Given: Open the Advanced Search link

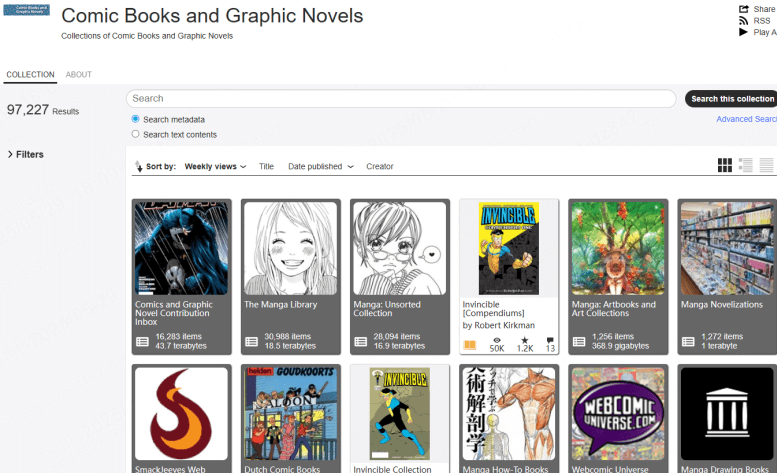Looking at the screenshot, I should (x=746, y=119).
